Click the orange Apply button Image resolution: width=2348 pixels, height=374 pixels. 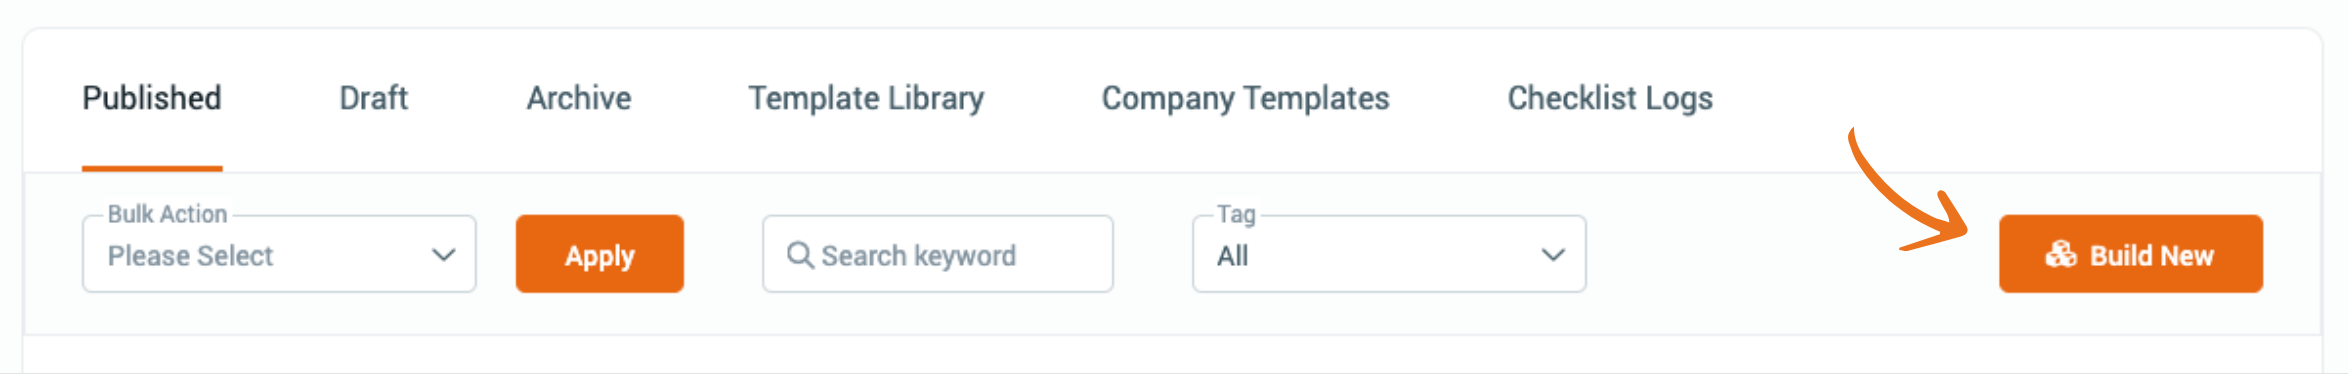tap(600, 254)
